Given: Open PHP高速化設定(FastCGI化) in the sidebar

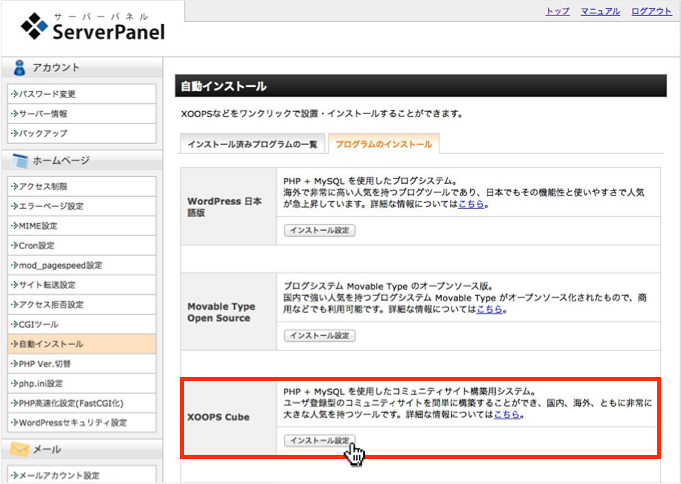Looking at the screenshot, I should [82, 403].
